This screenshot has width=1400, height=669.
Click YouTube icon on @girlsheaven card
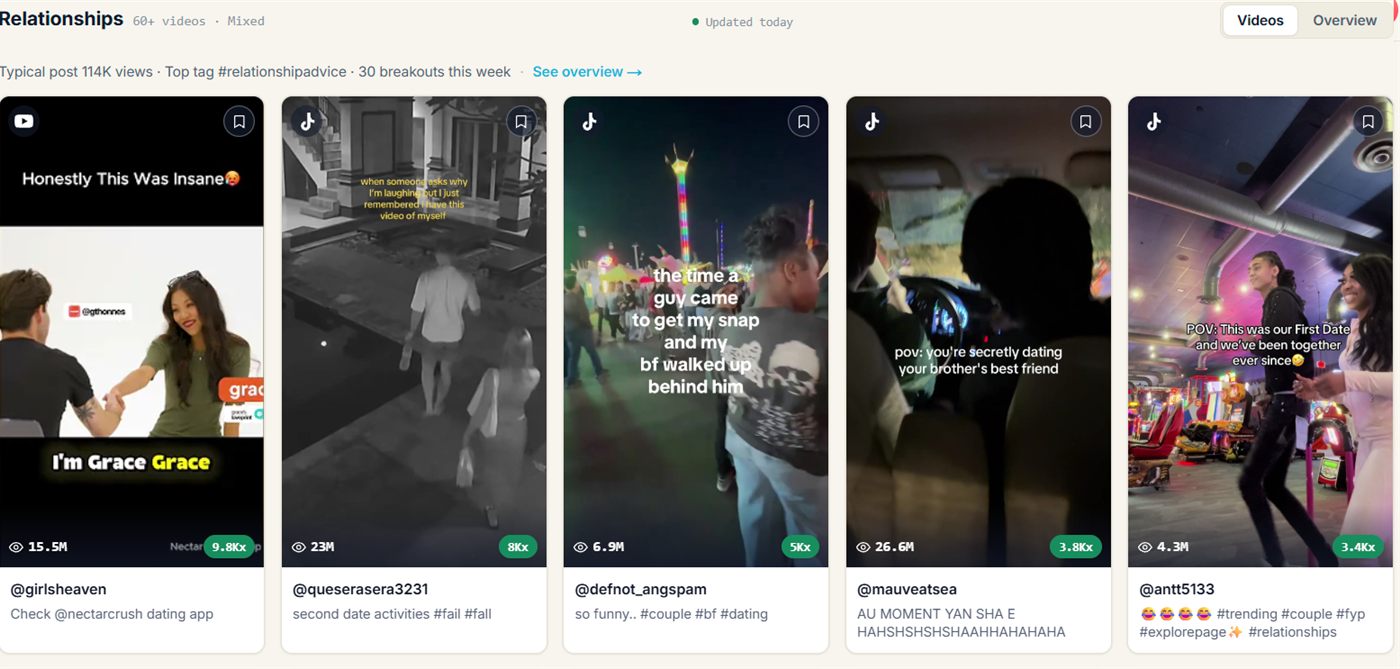click(24, 121)
